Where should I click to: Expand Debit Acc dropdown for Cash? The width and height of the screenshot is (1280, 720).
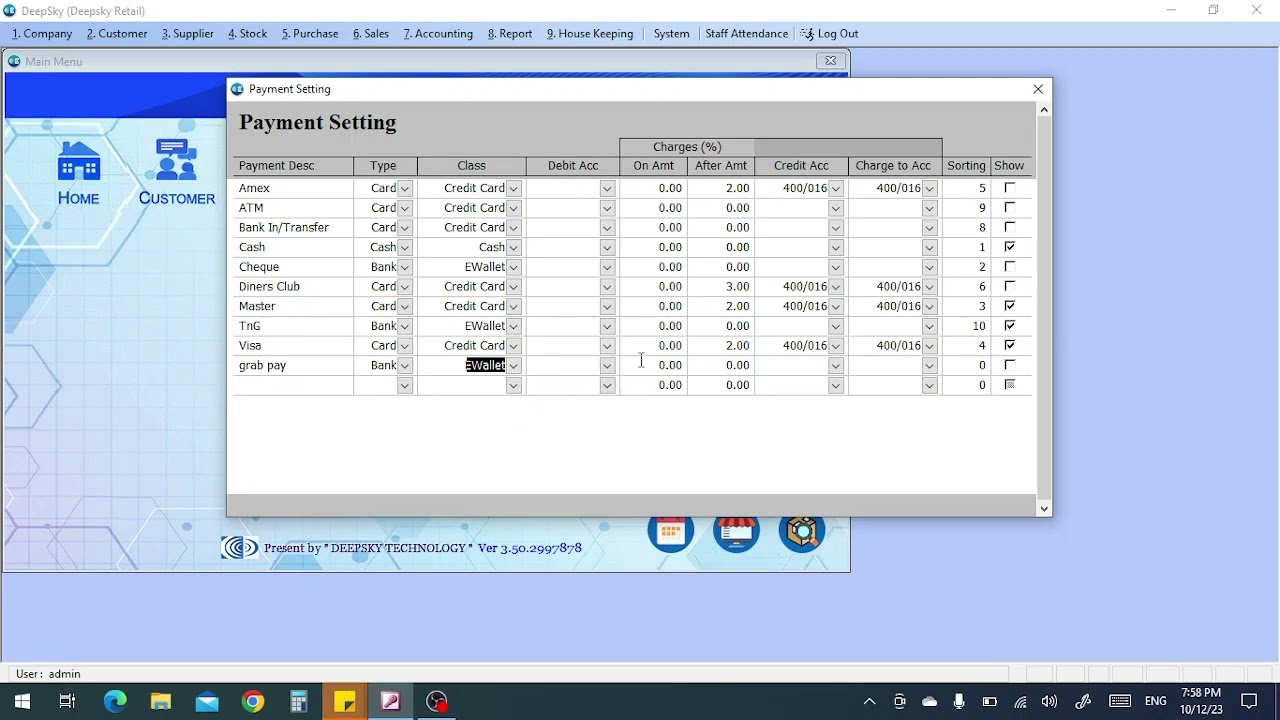click(x=607, y=247)
